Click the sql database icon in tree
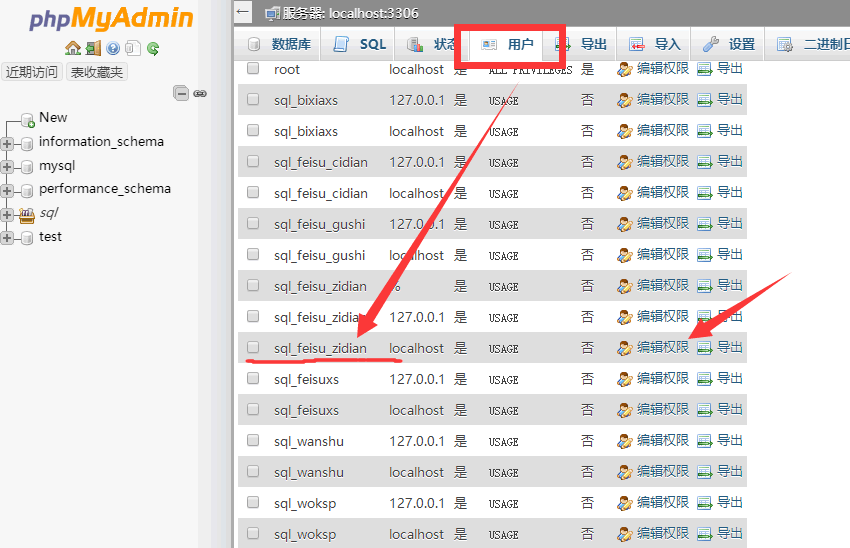The image size is (850, 548). coord(27,215)
